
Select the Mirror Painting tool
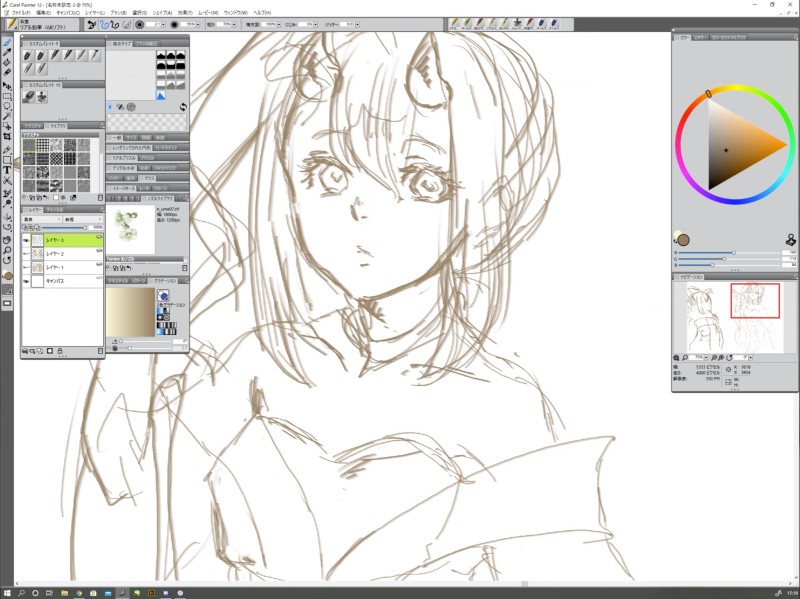(7, 218)
